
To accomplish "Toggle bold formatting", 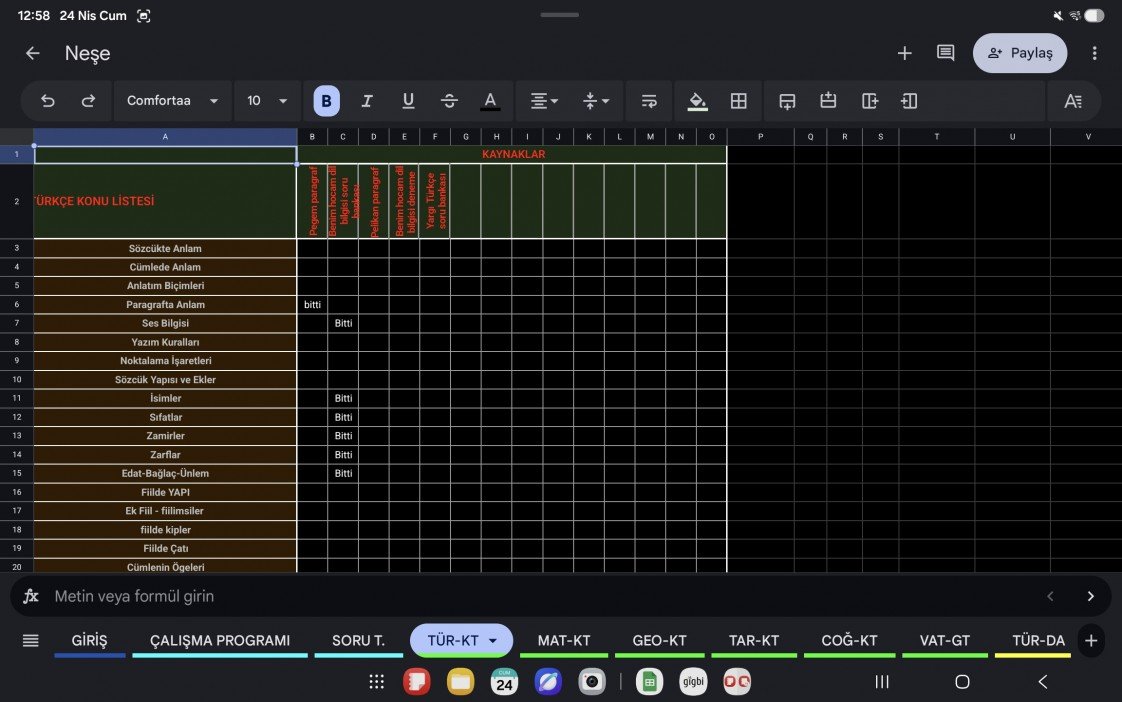I will pyautogui.click(x=326, y=101).
